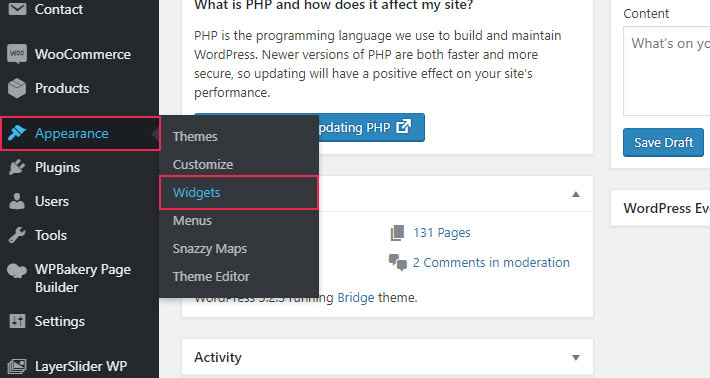The width and height of the screenshot is (710, 378).
Task: Click the Products box icon
Action: pos(17,88)
